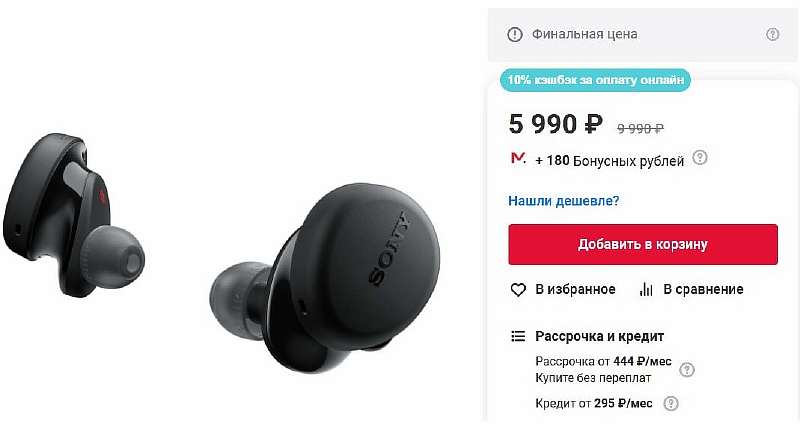Image resolution: width=800 pixels, height=443 pixels.
Task: Add product via Добавить в корзину button
Action: click(x=643, y=244)
